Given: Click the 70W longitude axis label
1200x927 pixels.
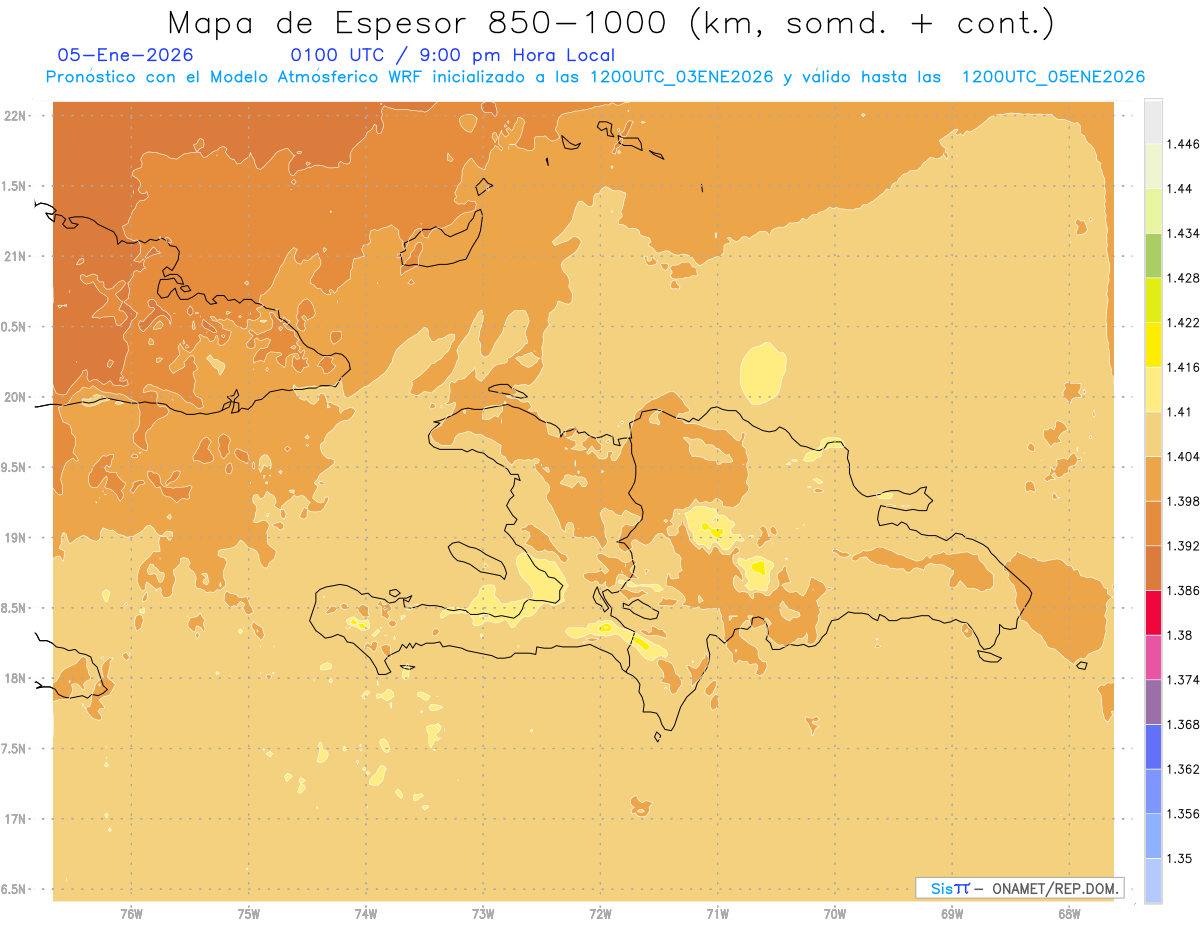Looking at the screenshot, I should [x=835, y=914].
